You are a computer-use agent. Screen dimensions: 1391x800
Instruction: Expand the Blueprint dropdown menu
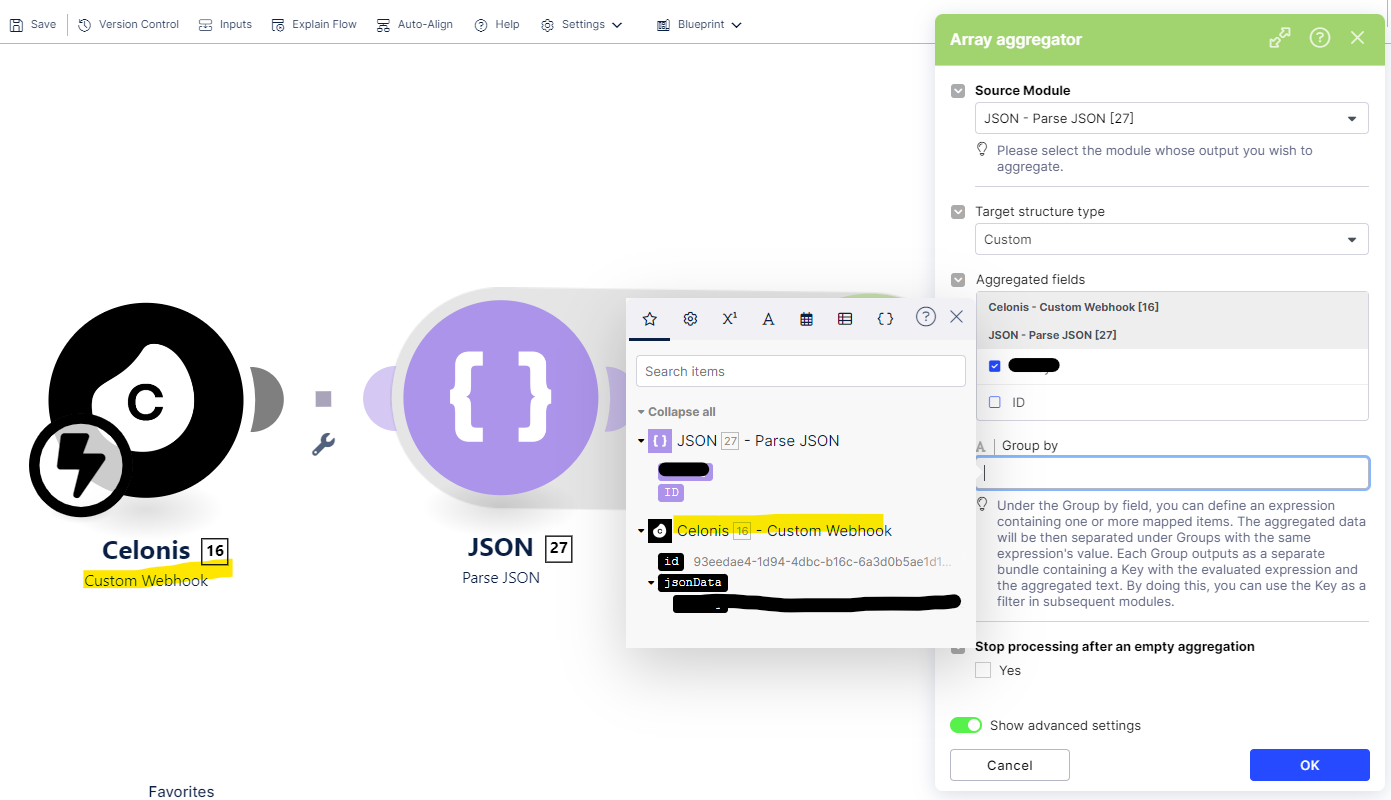pyautogui.click(x=699, y=24)
